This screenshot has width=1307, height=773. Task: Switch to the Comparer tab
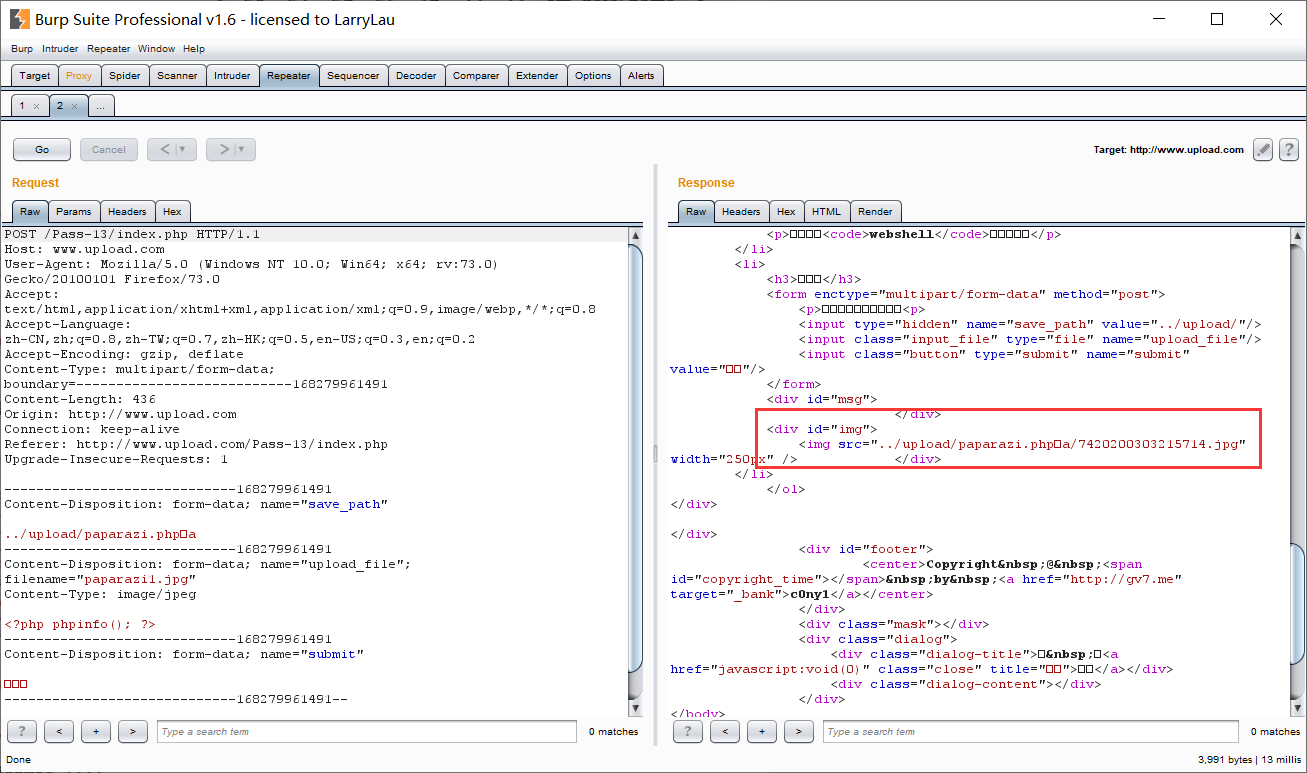tap(476, 76)
